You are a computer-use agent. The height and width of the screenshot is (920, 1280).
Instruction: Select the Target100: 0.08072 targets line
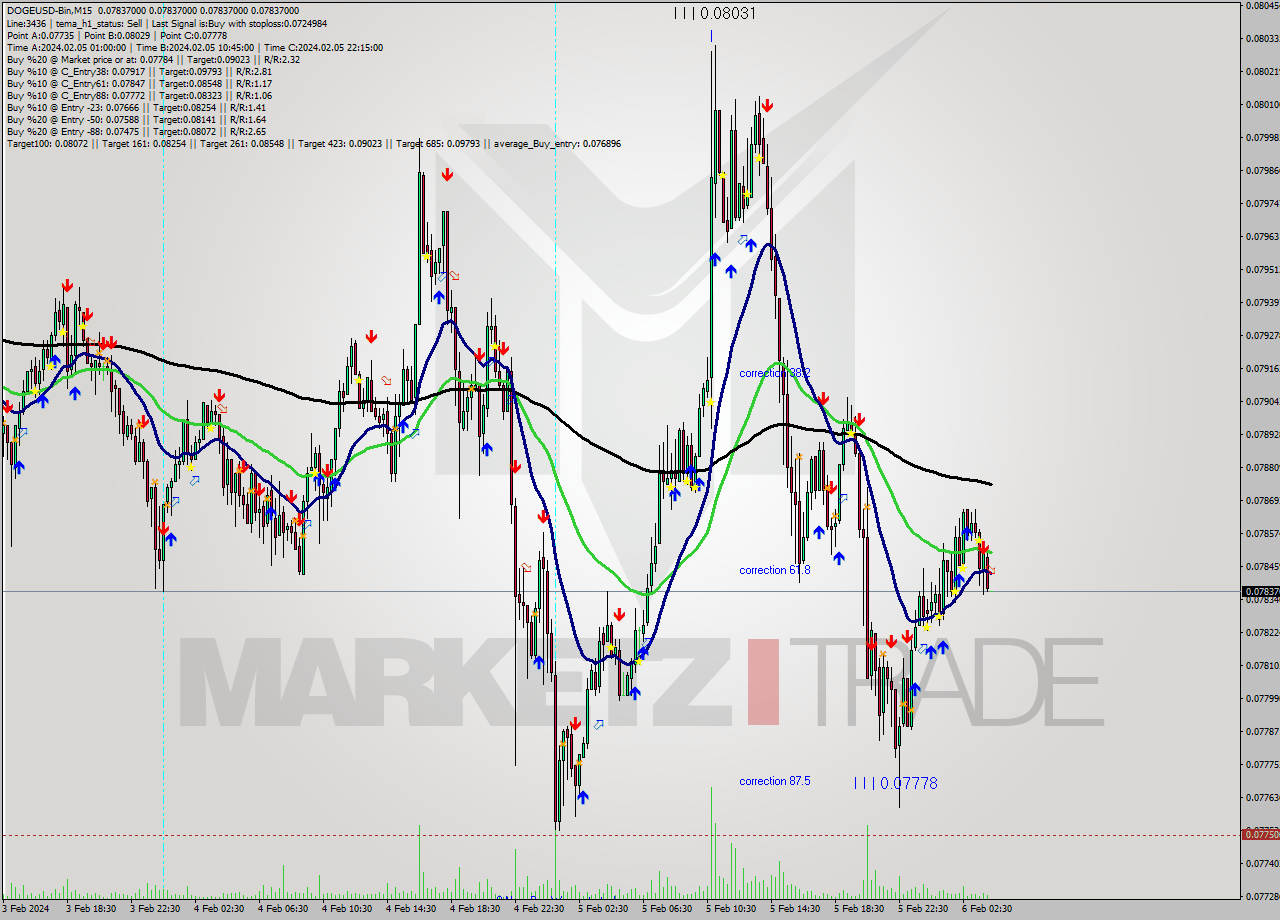[314, 143]
